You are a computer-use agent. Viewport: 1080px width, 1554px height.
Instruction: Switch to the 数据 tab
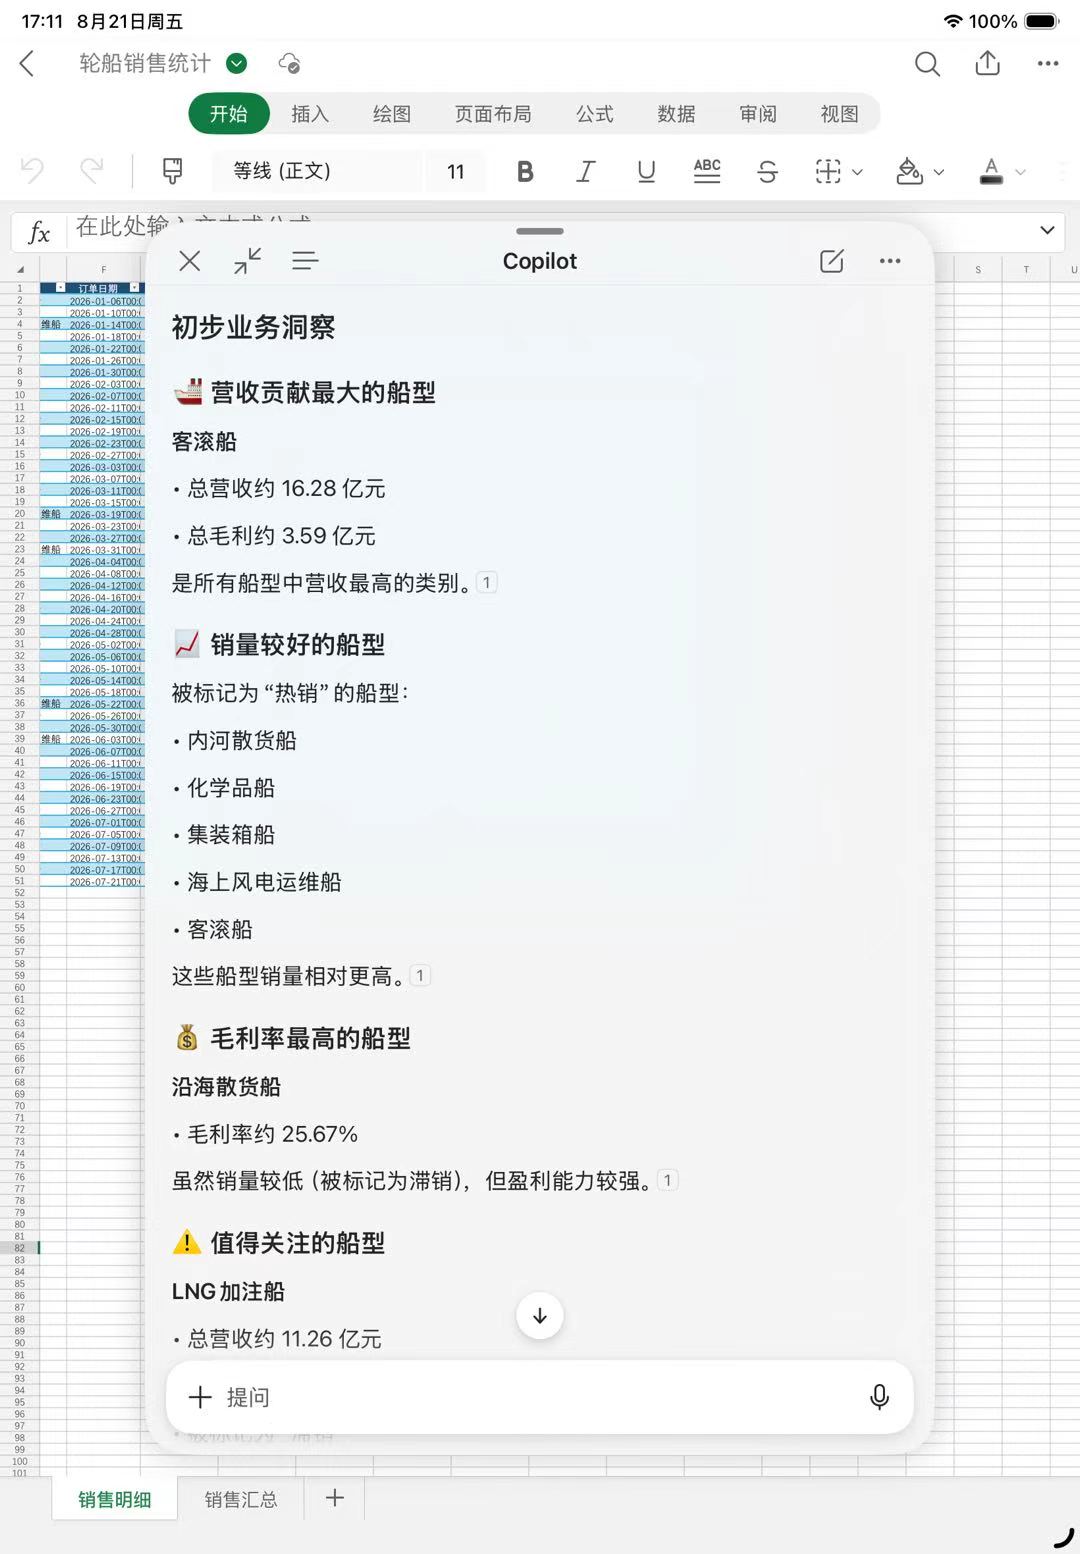tap(677, 114)
